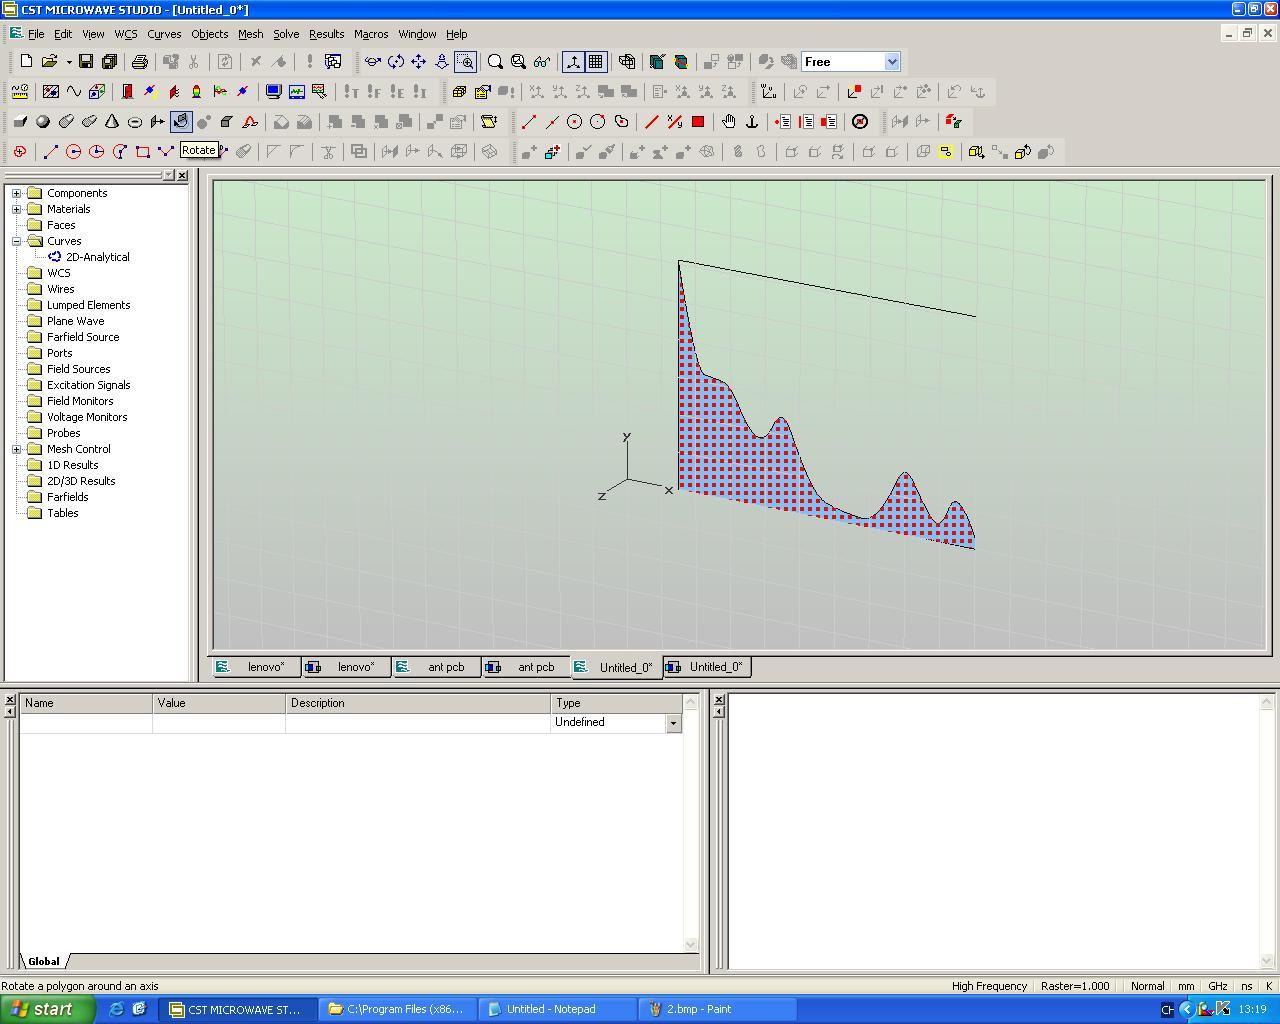Select the Create Brick tool
Screen dimensions: 1280x1024
[x=20, y=122]
